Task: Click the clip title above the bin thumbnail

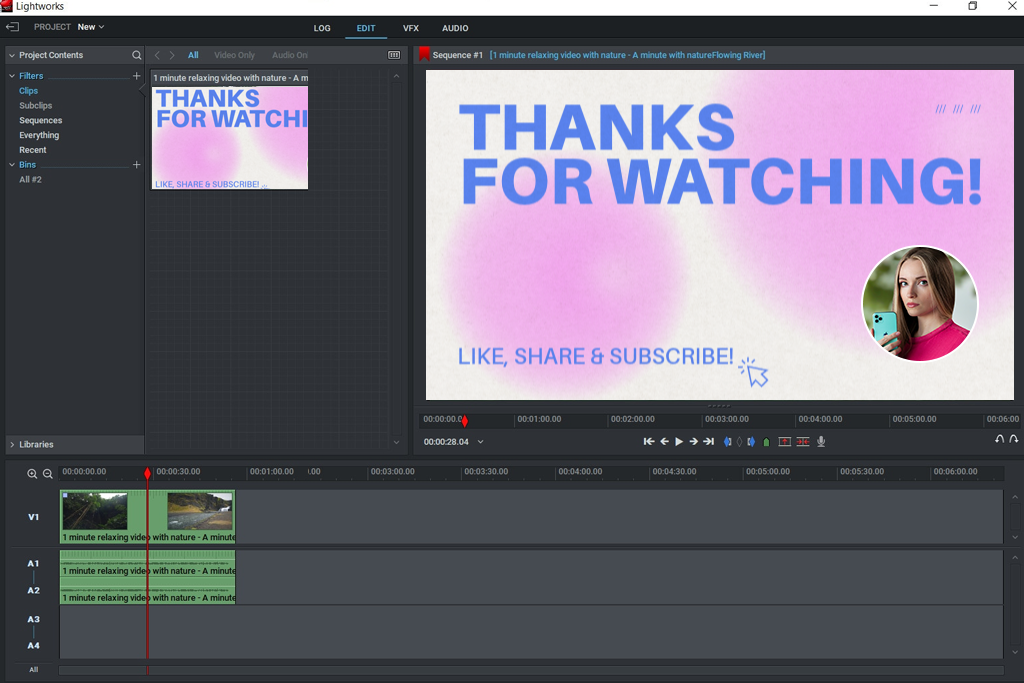Action: (x=230, y=78)
